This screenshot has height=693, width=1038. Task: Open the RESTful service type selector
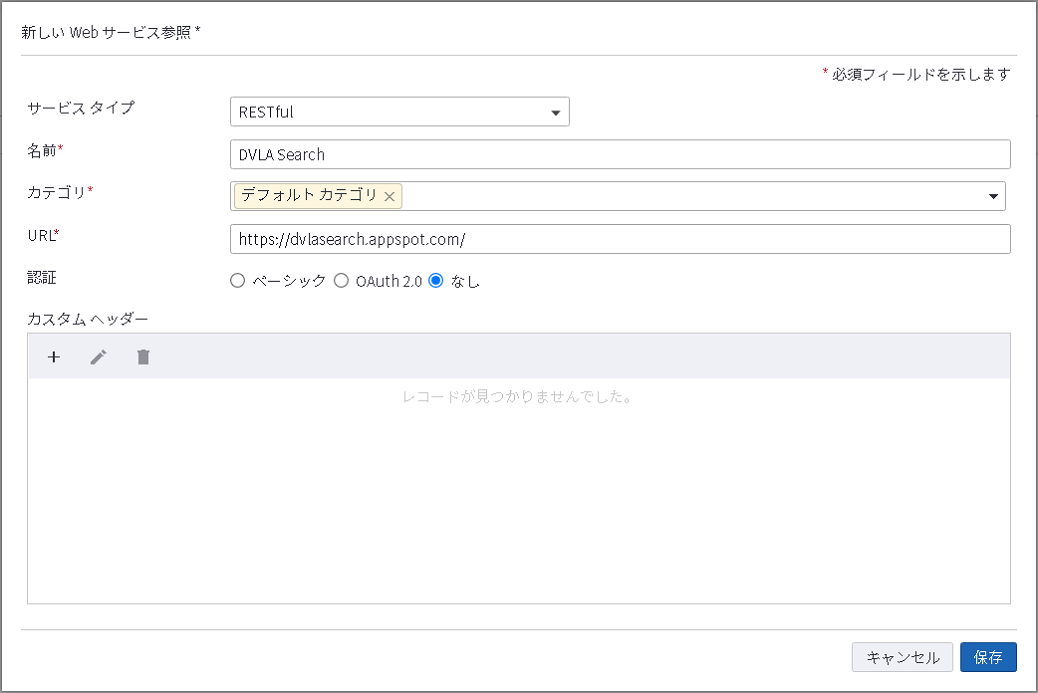(400, 111)
